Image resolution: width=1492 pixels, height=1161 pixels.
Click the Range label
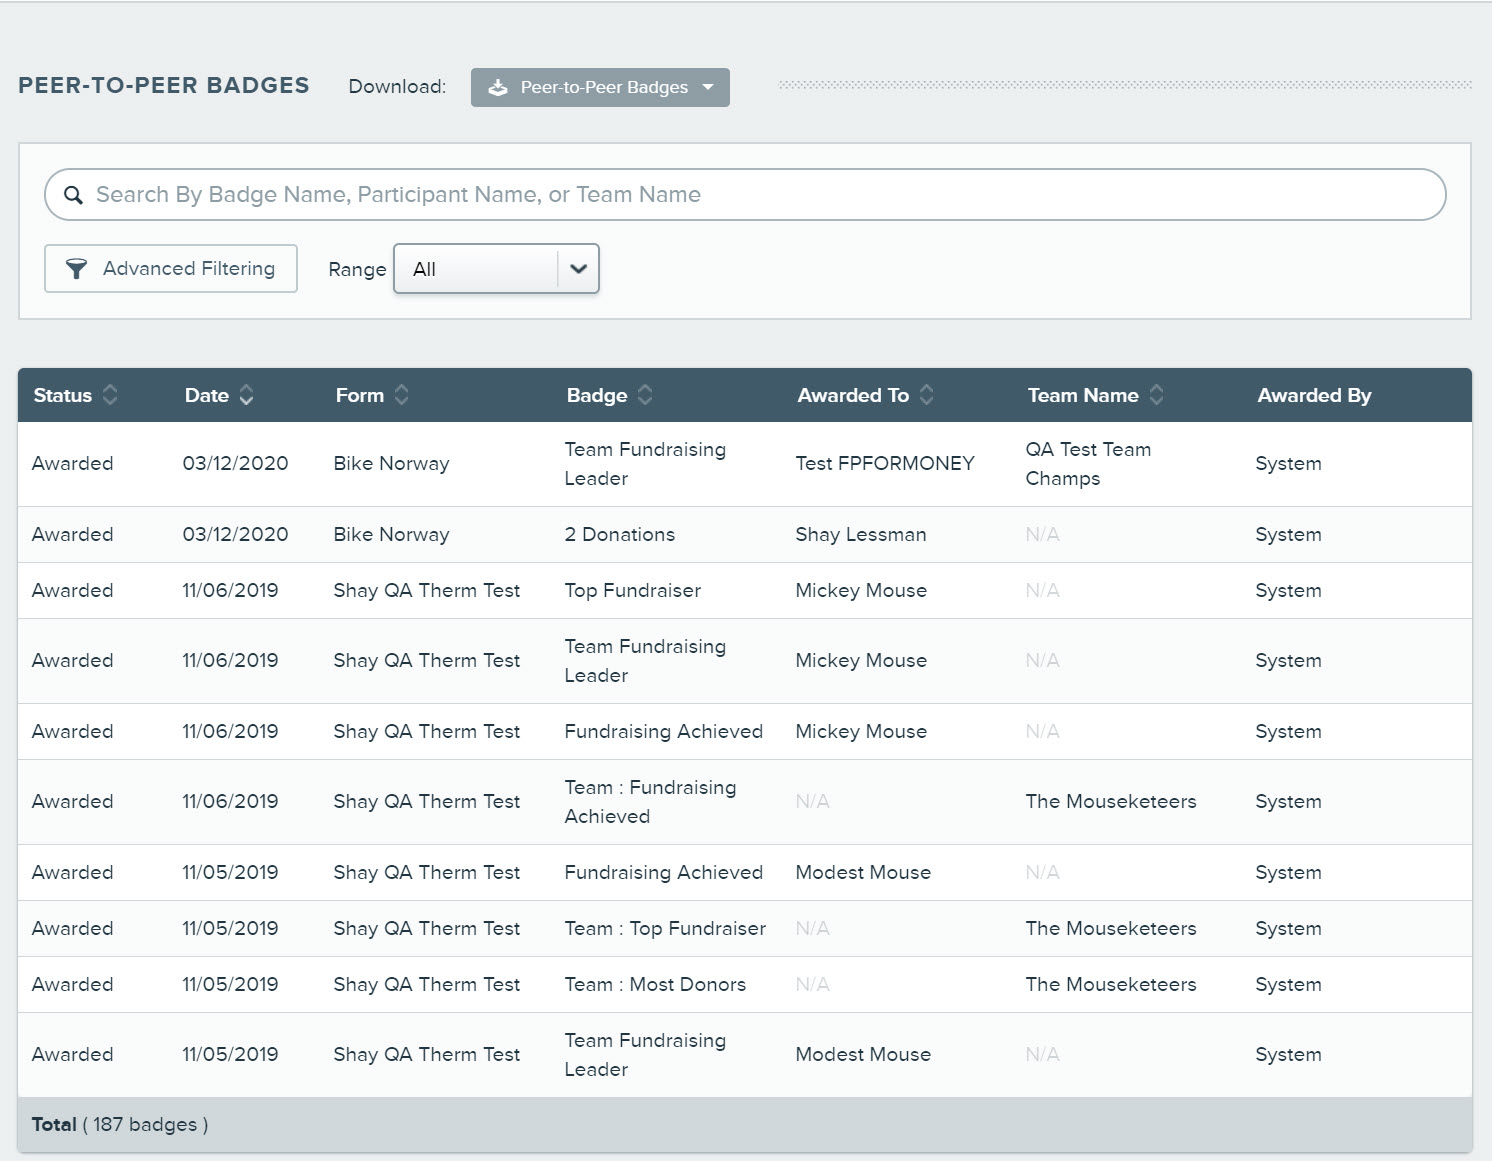[x=357, y=270]
